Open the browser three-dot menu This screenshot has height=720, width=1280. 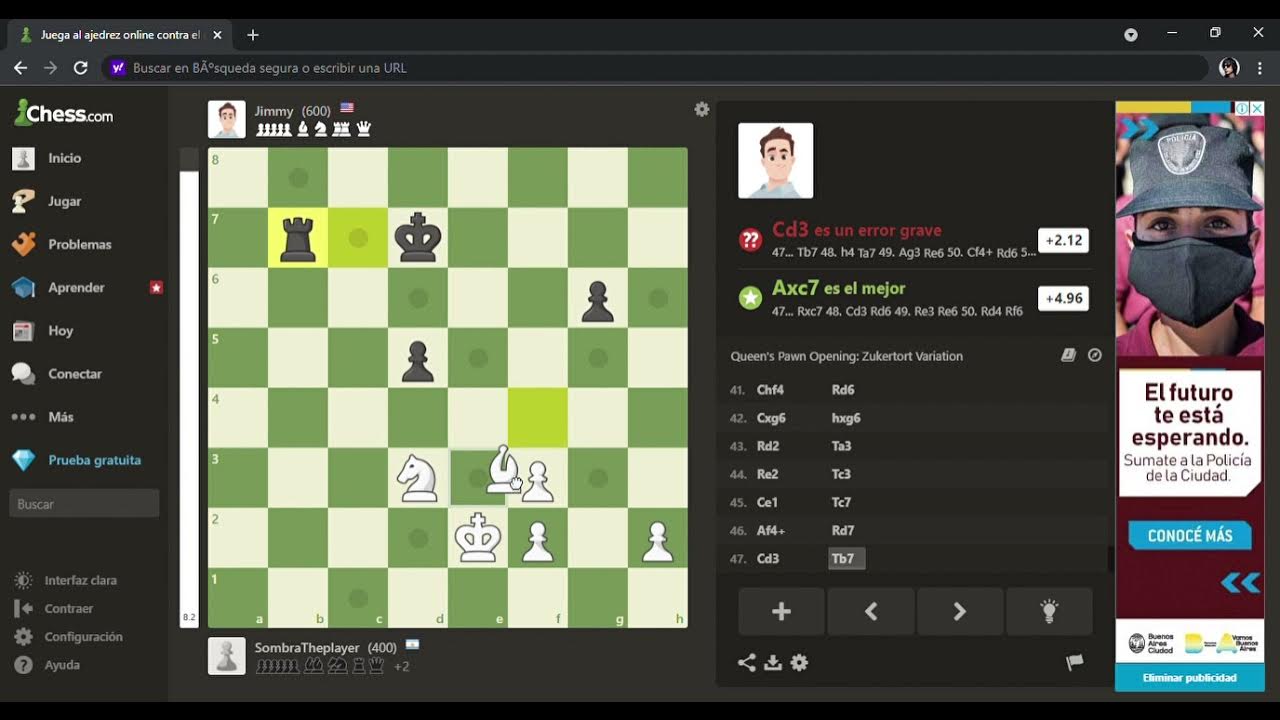[1260, 68]
